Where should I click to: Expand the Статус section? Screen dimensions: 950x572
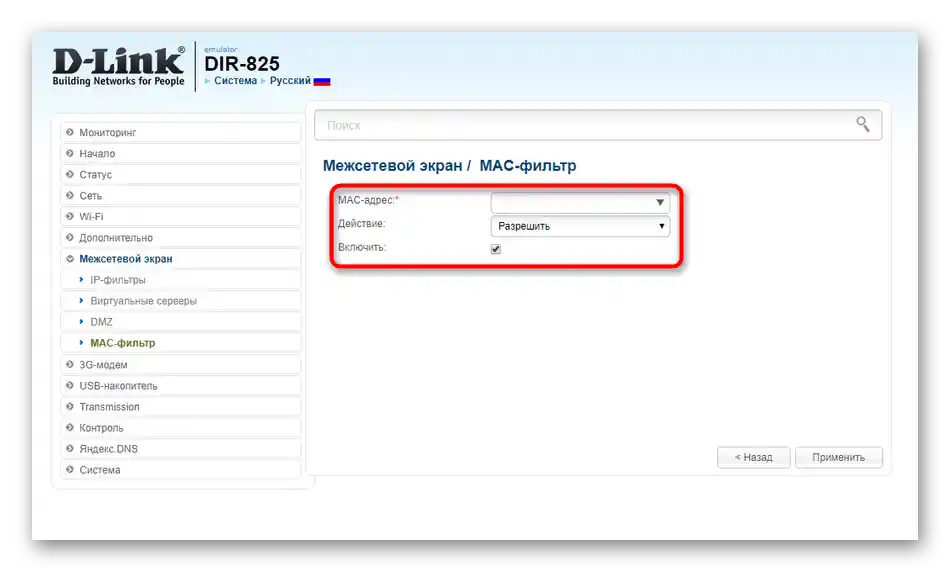[181, 175]
